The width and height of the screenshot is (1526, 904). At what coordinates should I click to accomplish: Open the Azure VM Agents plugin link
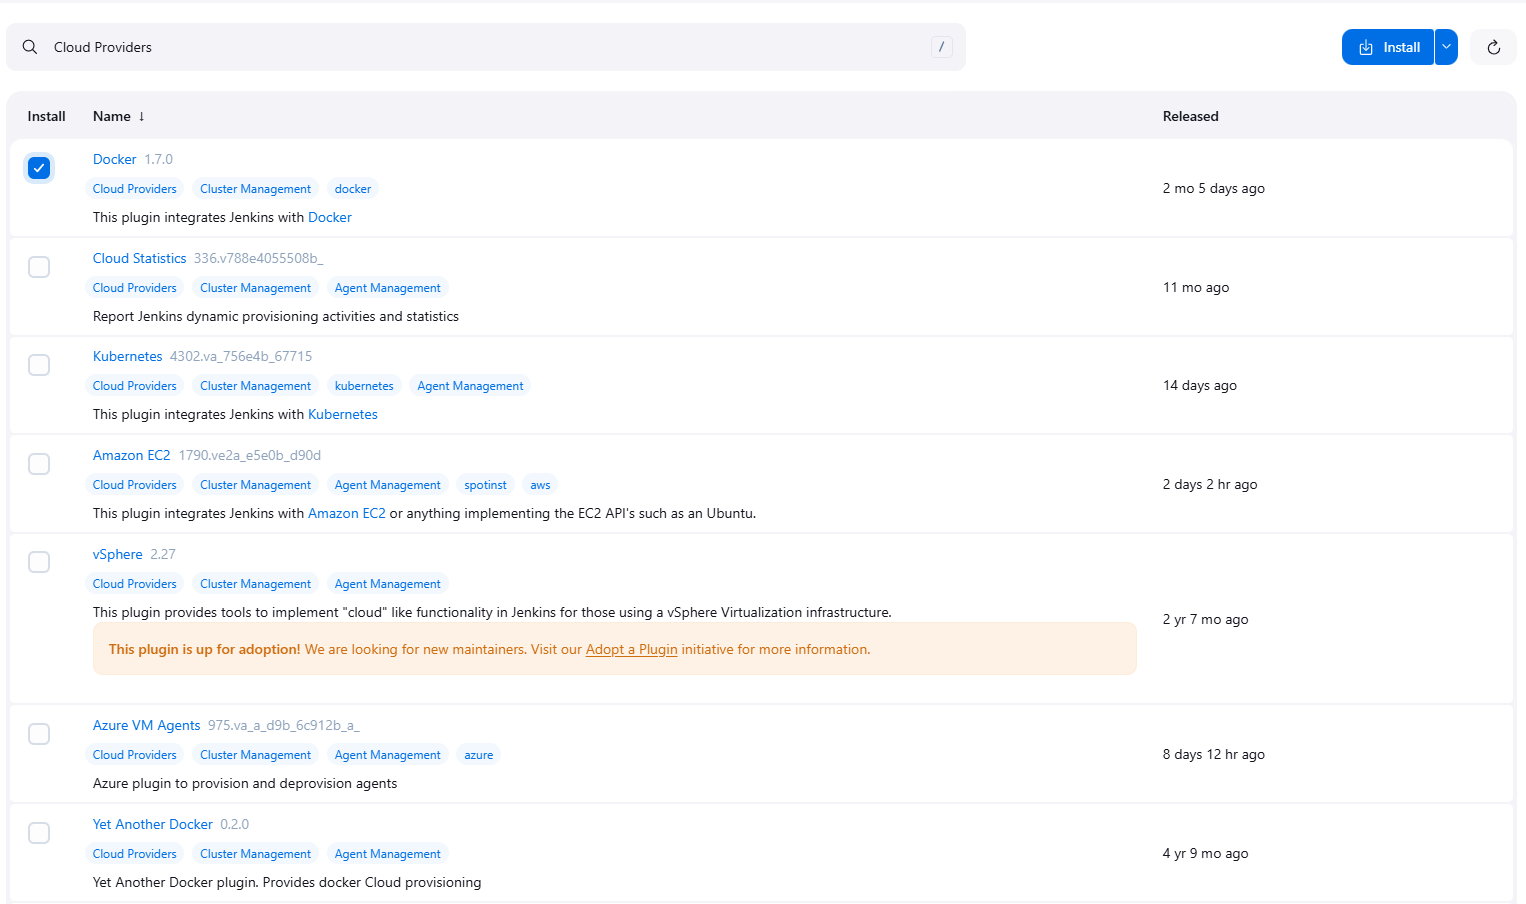(146, 726)
